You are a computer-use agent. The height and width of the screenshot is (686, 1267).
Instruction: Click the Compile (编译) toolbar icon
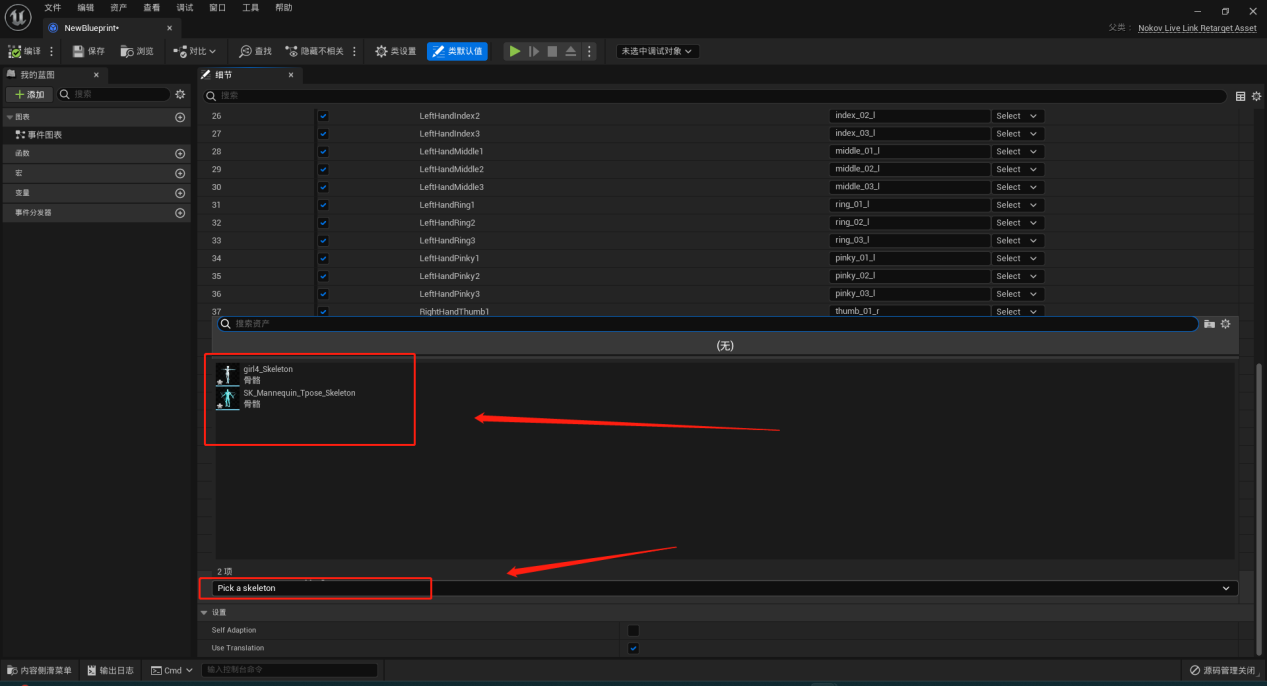click(x=14, y=51)
